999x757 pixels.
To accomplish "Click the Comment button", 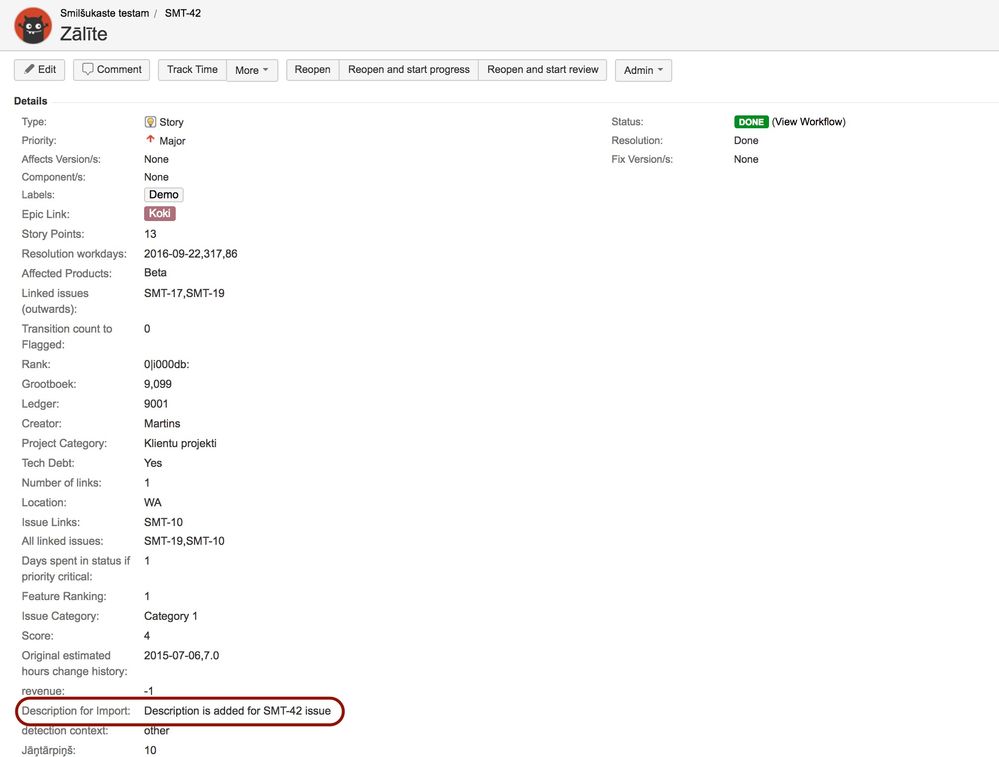I will click(111, 69).
